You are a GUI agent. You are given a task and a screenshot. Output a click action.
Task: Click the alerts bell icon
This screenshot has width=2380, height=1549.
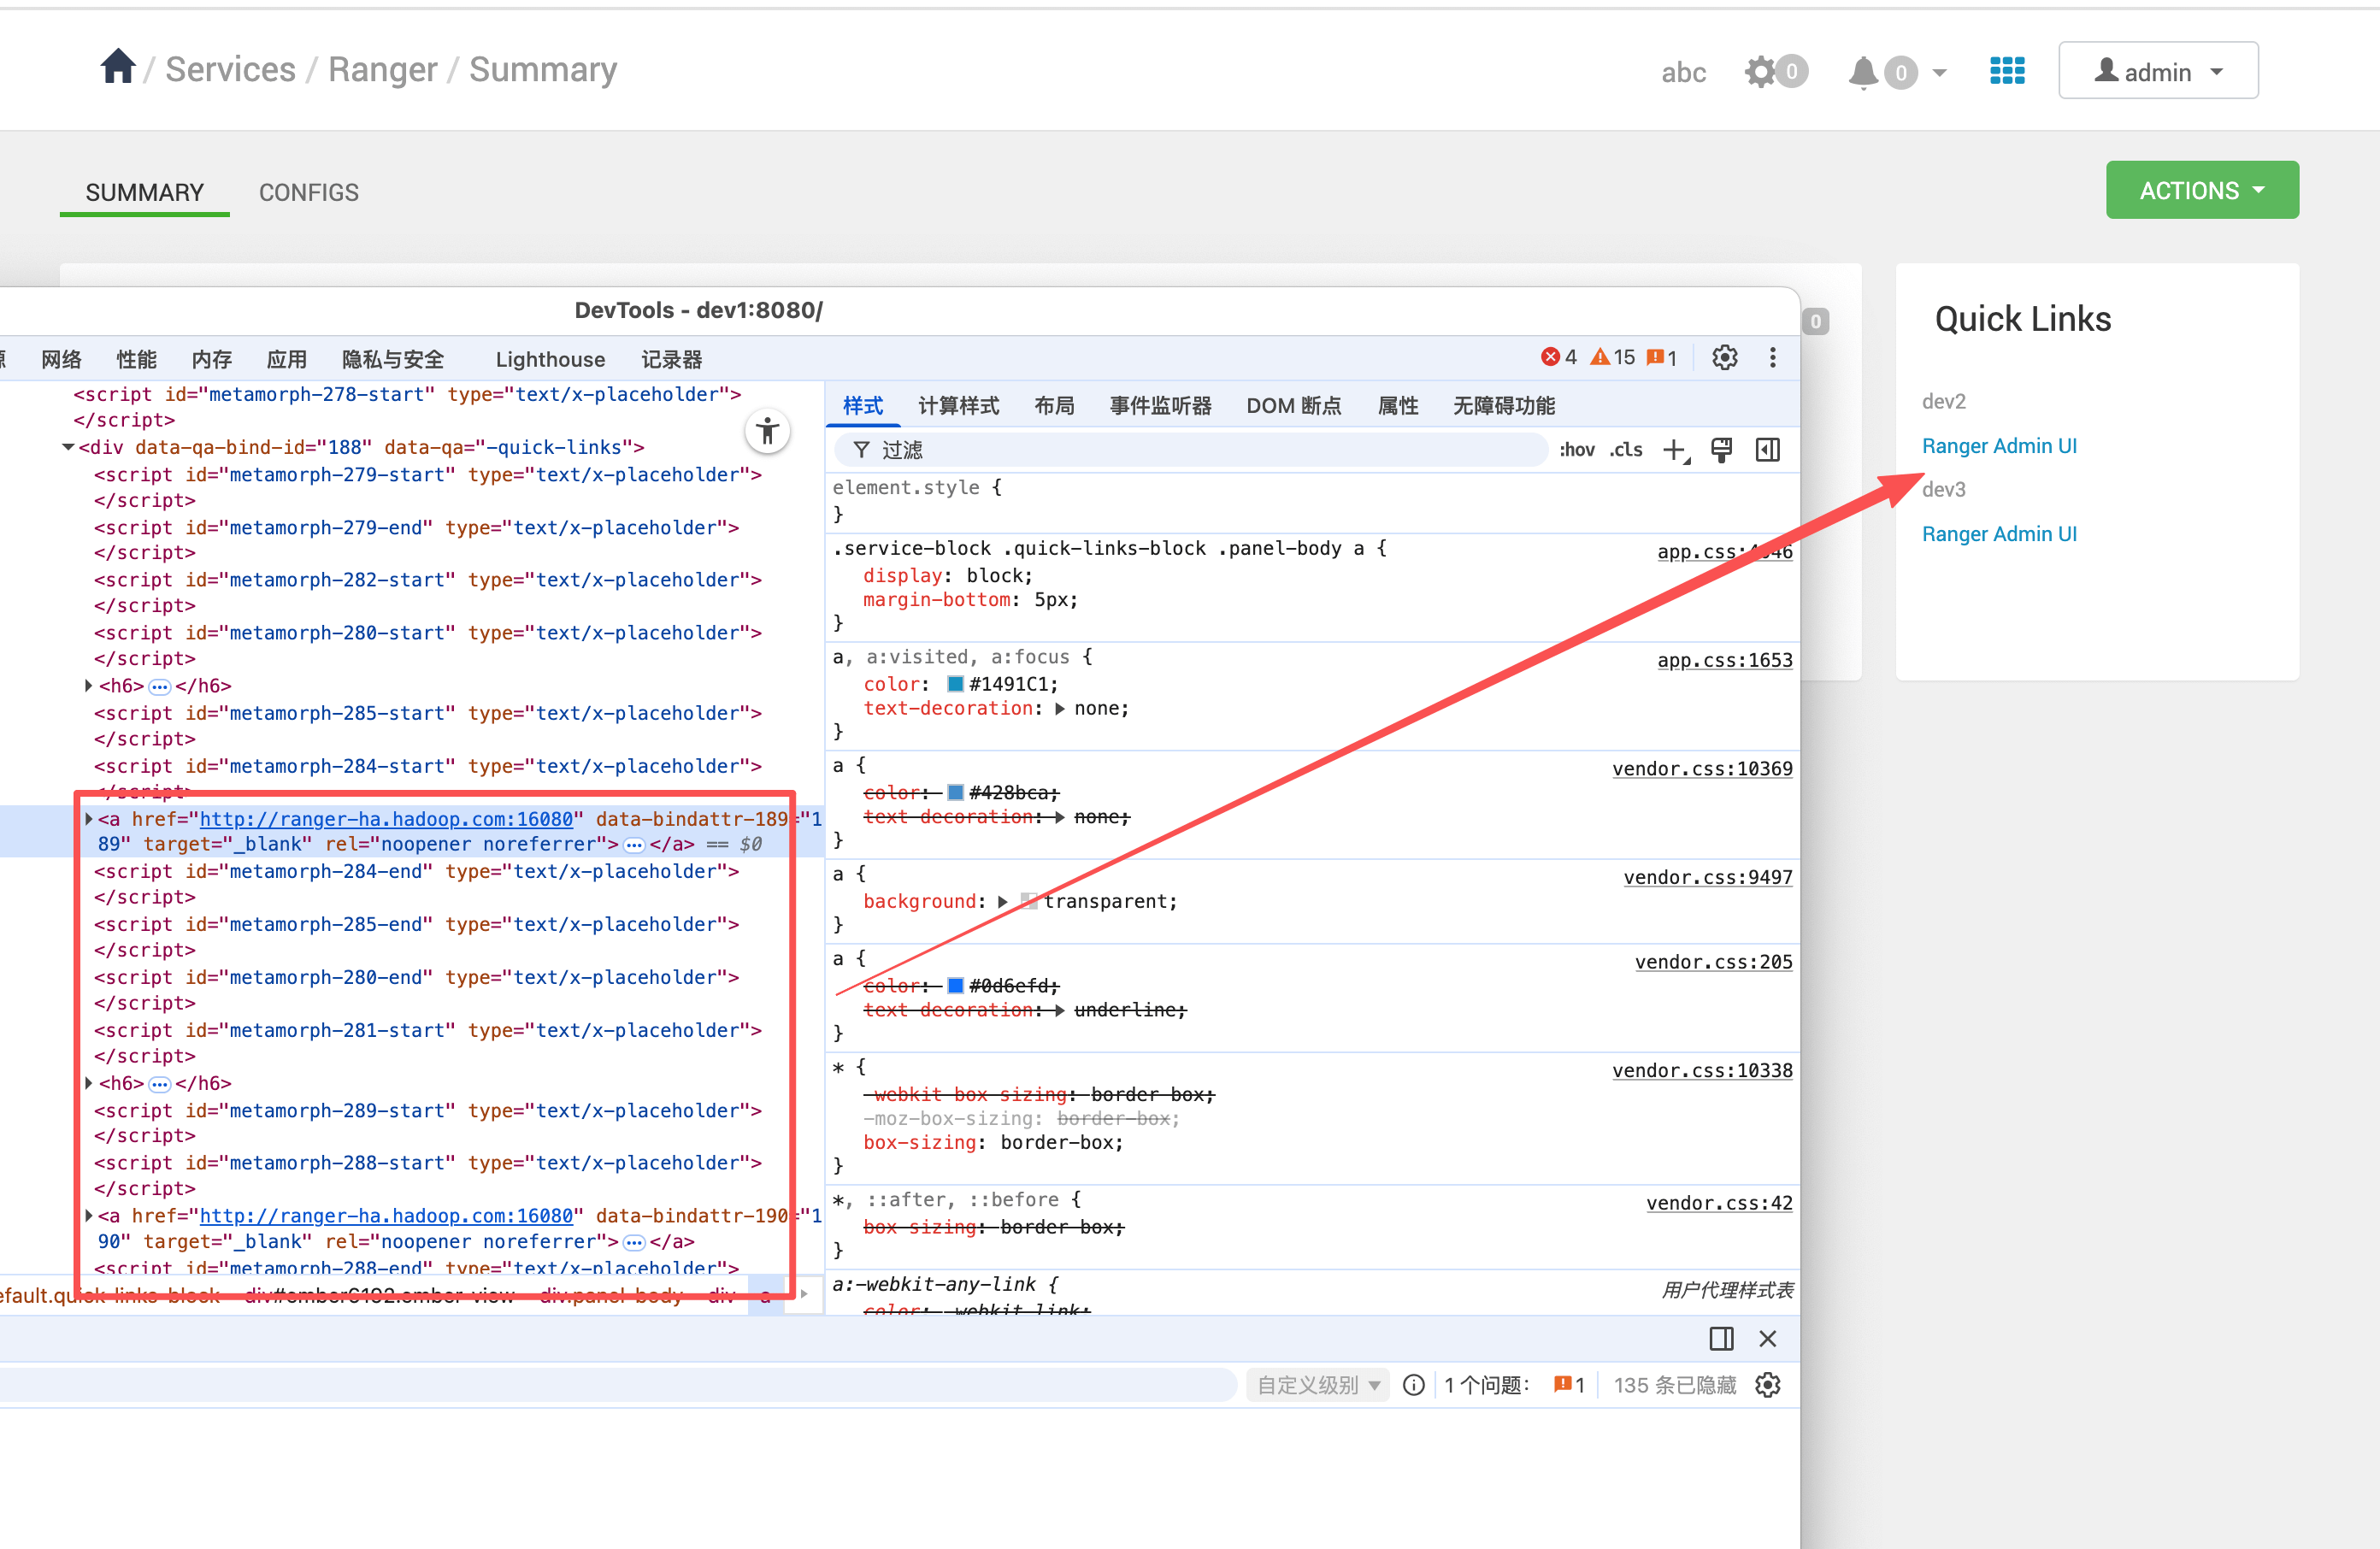click(1862, 72)
